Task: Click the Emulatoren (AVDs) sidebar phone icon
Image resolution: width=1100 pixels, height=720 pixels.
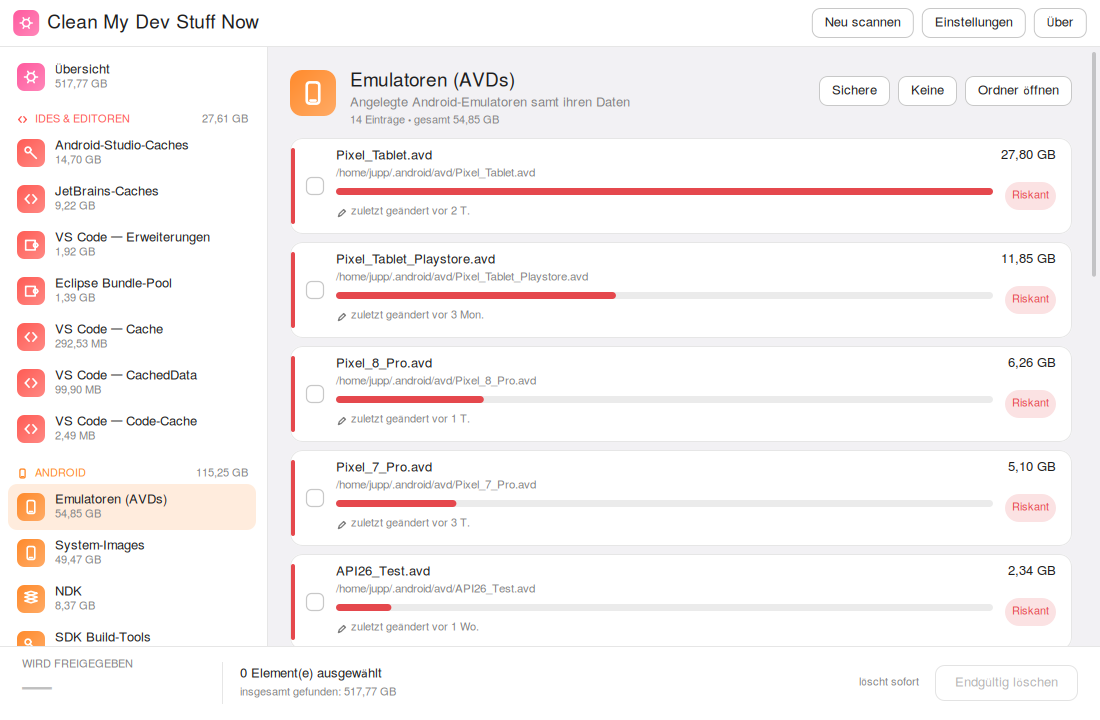Action: point(31,507)
